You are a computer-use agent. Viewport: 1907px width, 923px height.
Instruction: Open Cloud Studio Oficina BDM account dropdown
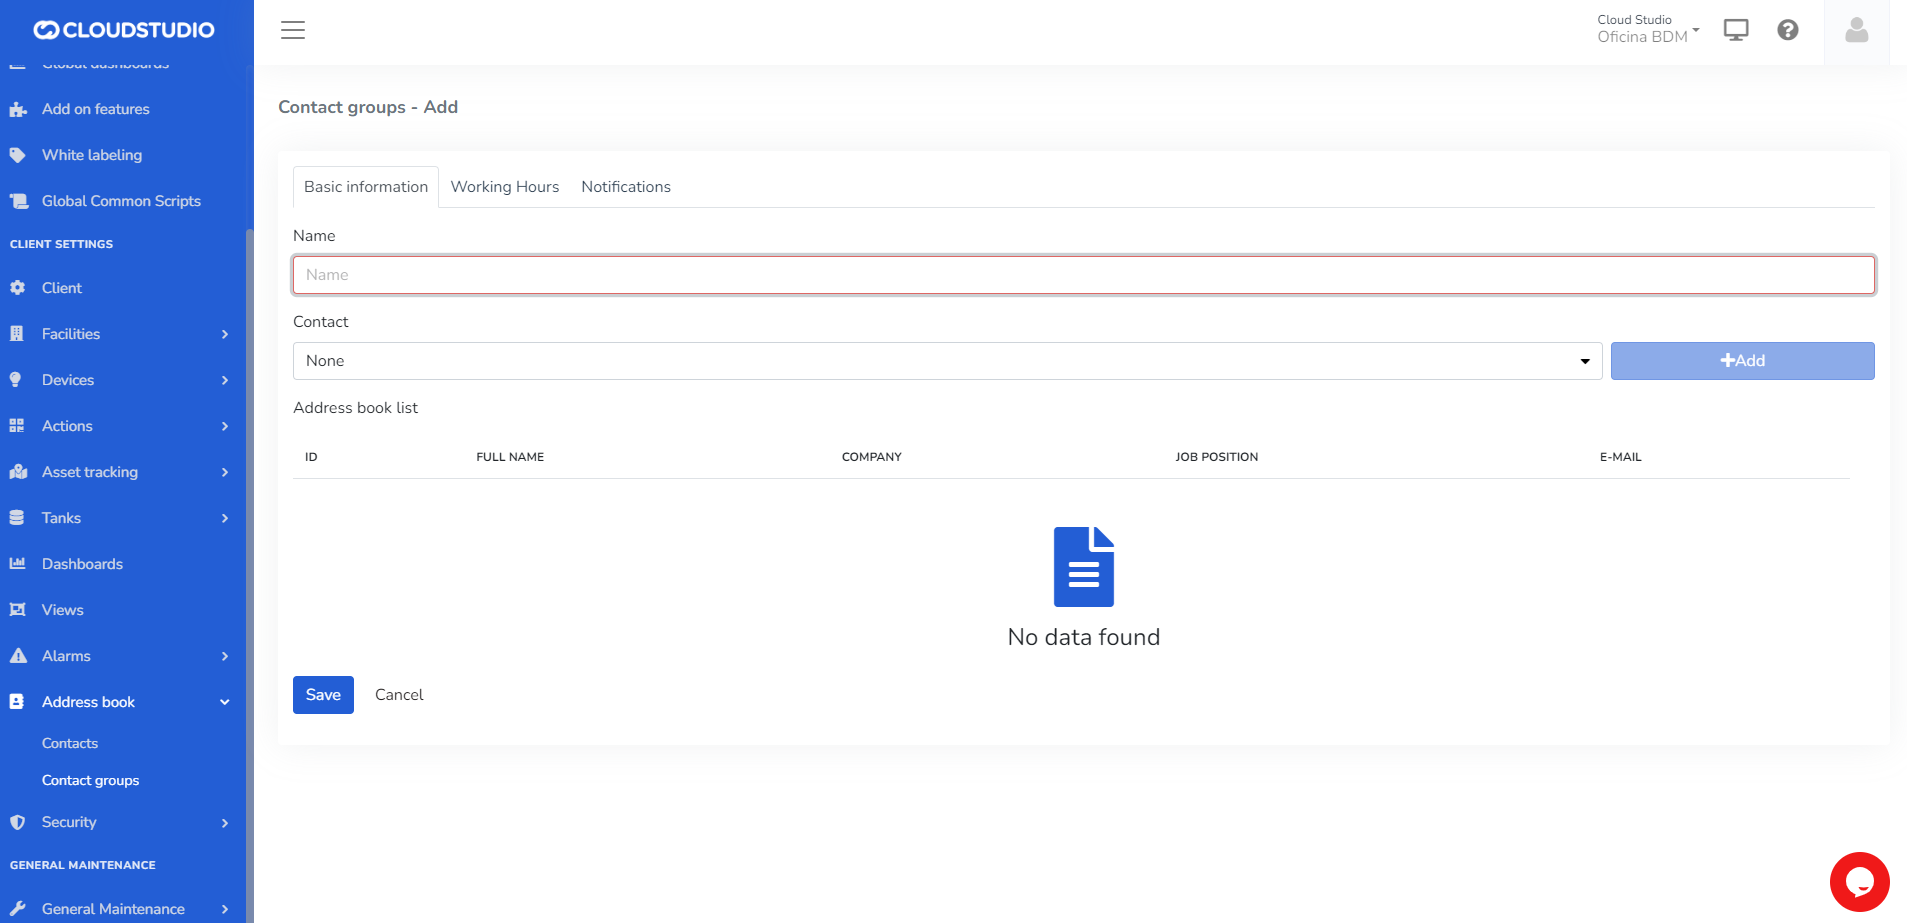pyautogui.click(x=1647, y=29)
